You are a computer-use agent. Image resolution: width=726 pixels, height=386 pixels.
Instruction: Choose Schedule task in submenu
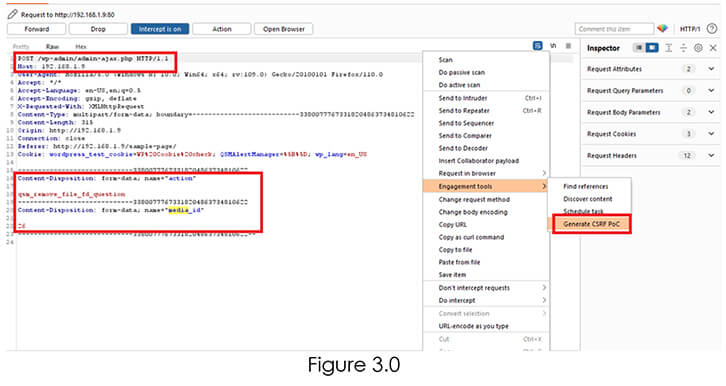589,211
